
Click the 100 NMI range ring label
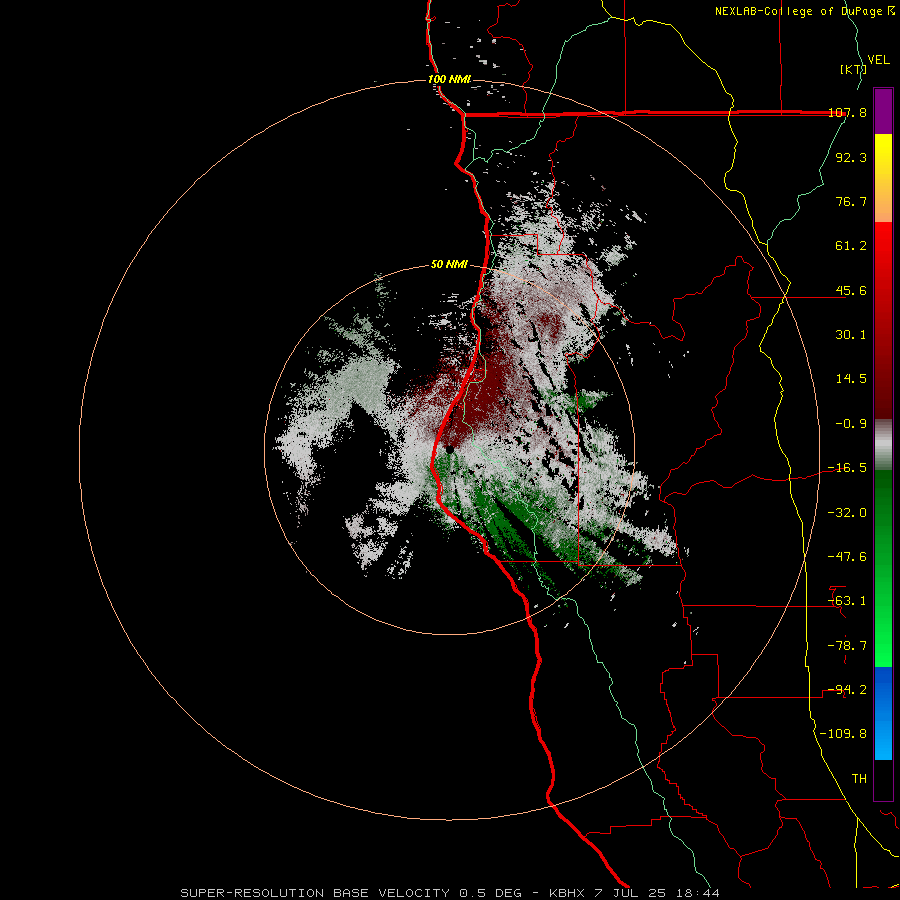[449, 79]
